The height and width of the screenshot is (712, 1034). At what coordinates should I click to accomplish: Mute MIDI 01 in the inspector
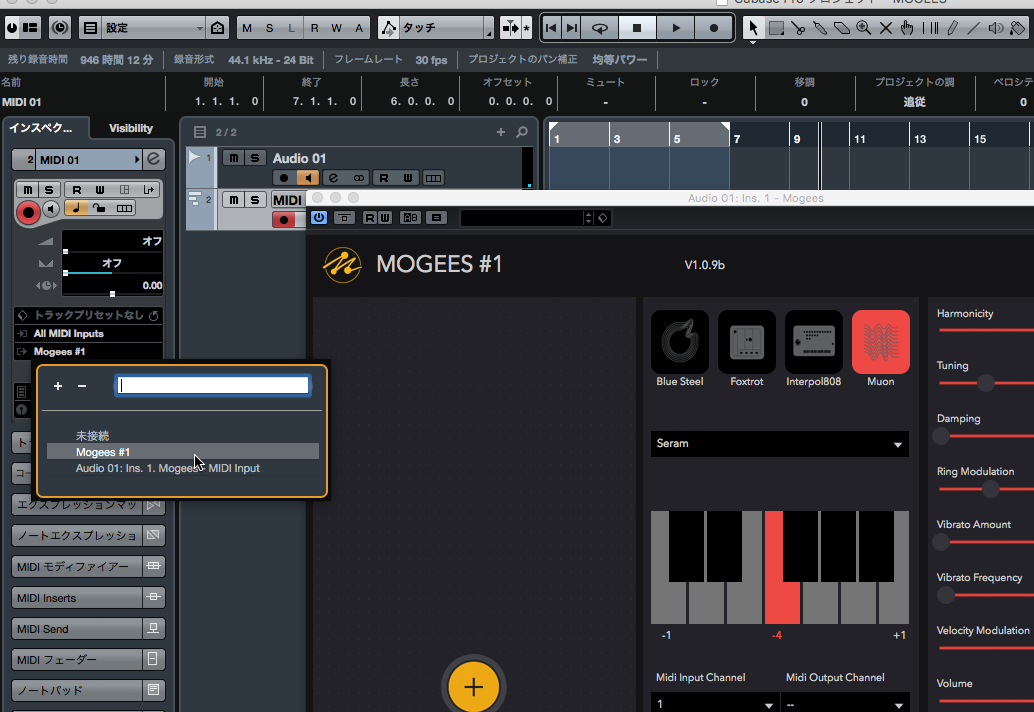pos(28,190)
